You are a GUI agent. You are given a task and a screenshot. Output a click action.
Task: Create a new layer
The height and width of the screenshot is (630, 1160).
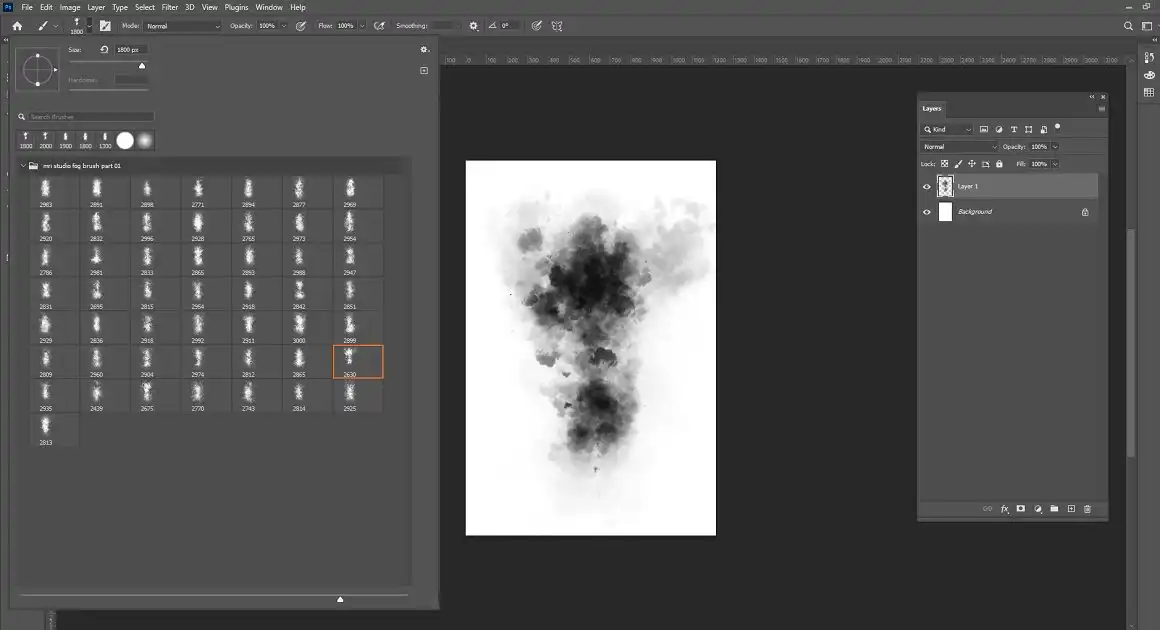click(1070, 509)
